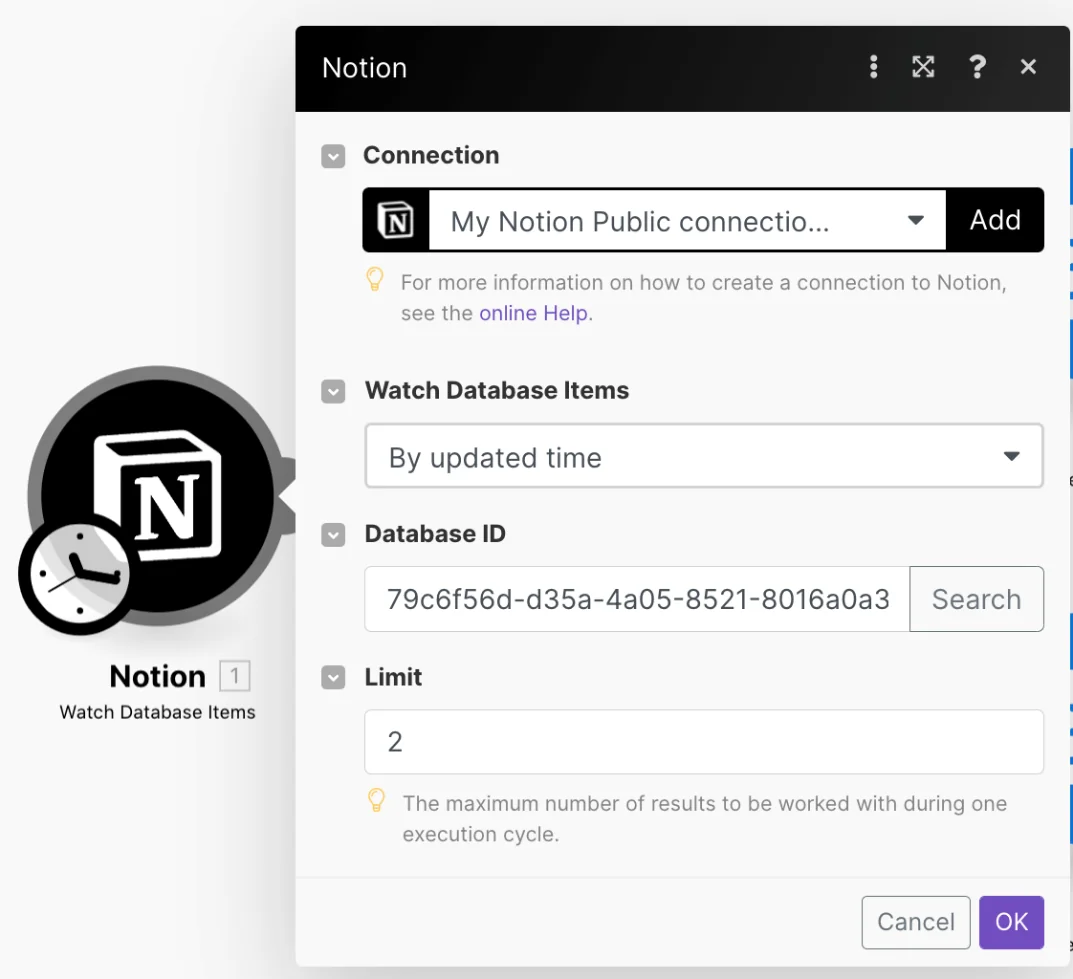
Task: Open the online Help link
Action: point(533,313)
